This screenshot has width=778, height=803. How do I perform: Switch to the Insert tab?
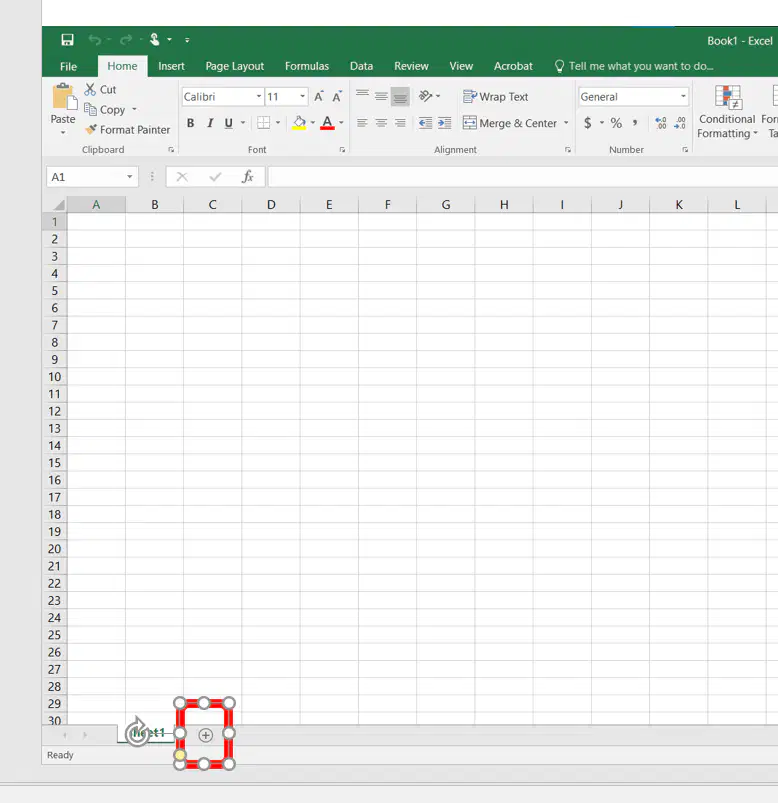171,66
